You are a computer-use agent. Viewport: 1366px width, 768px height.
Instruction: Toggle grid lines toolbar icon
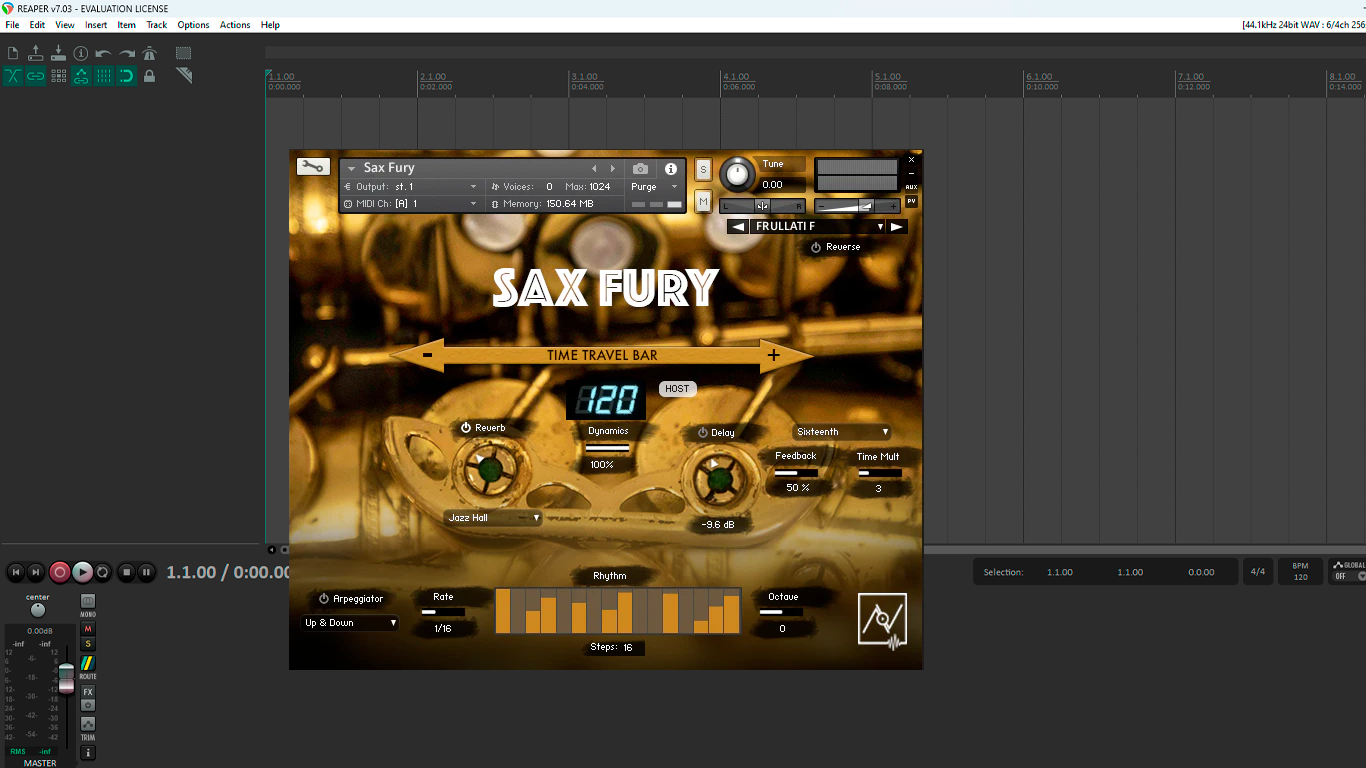tap(104, 76)
